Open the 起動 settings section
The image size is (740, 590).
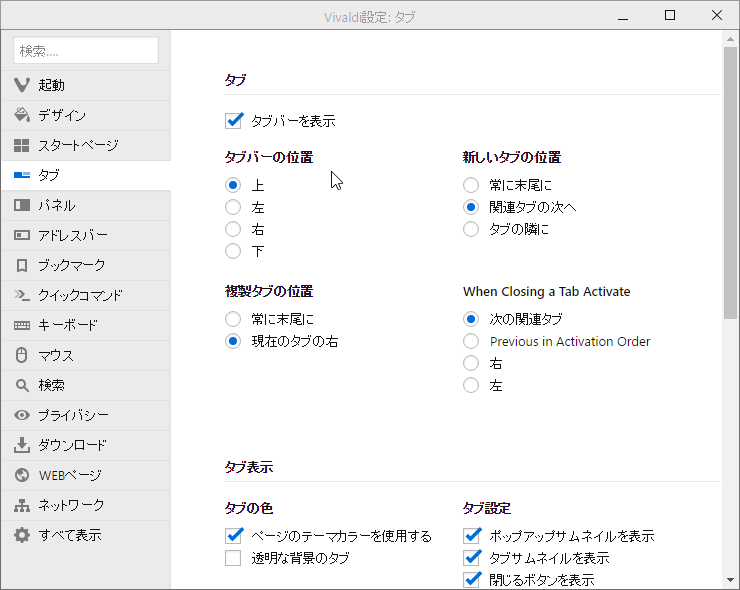point(86,85)
